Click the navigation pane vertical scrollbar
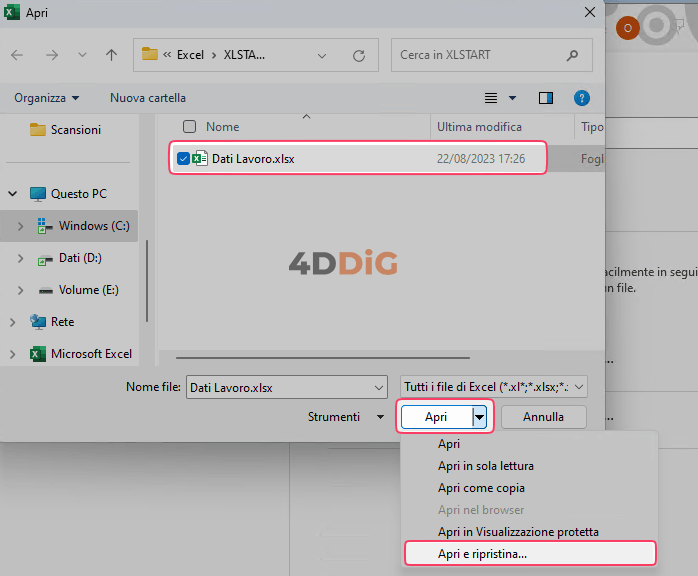Image resolution: width=698 pixels, height=576 pixels. pos(146,280)
